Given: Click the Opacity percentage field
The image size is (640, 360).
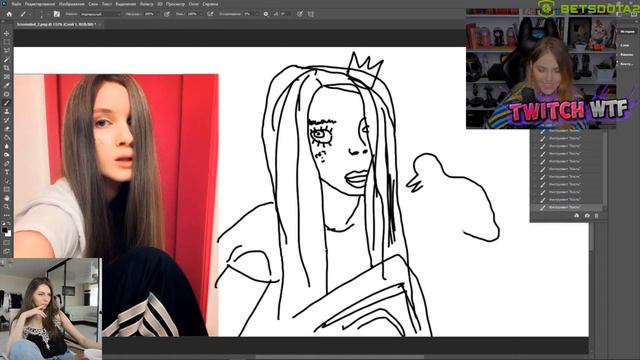Looking at the screenshot, I should [149, 14].
